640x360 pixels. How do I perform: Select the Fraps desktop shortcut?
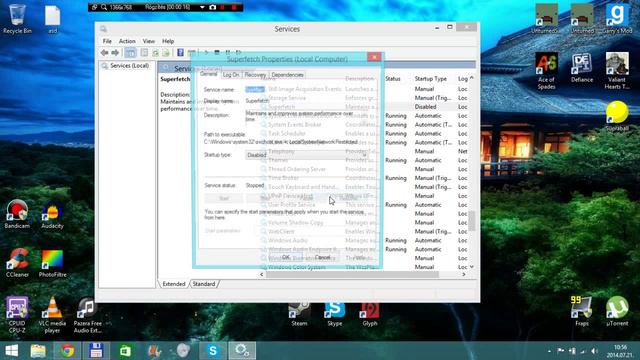pos(582,311)
